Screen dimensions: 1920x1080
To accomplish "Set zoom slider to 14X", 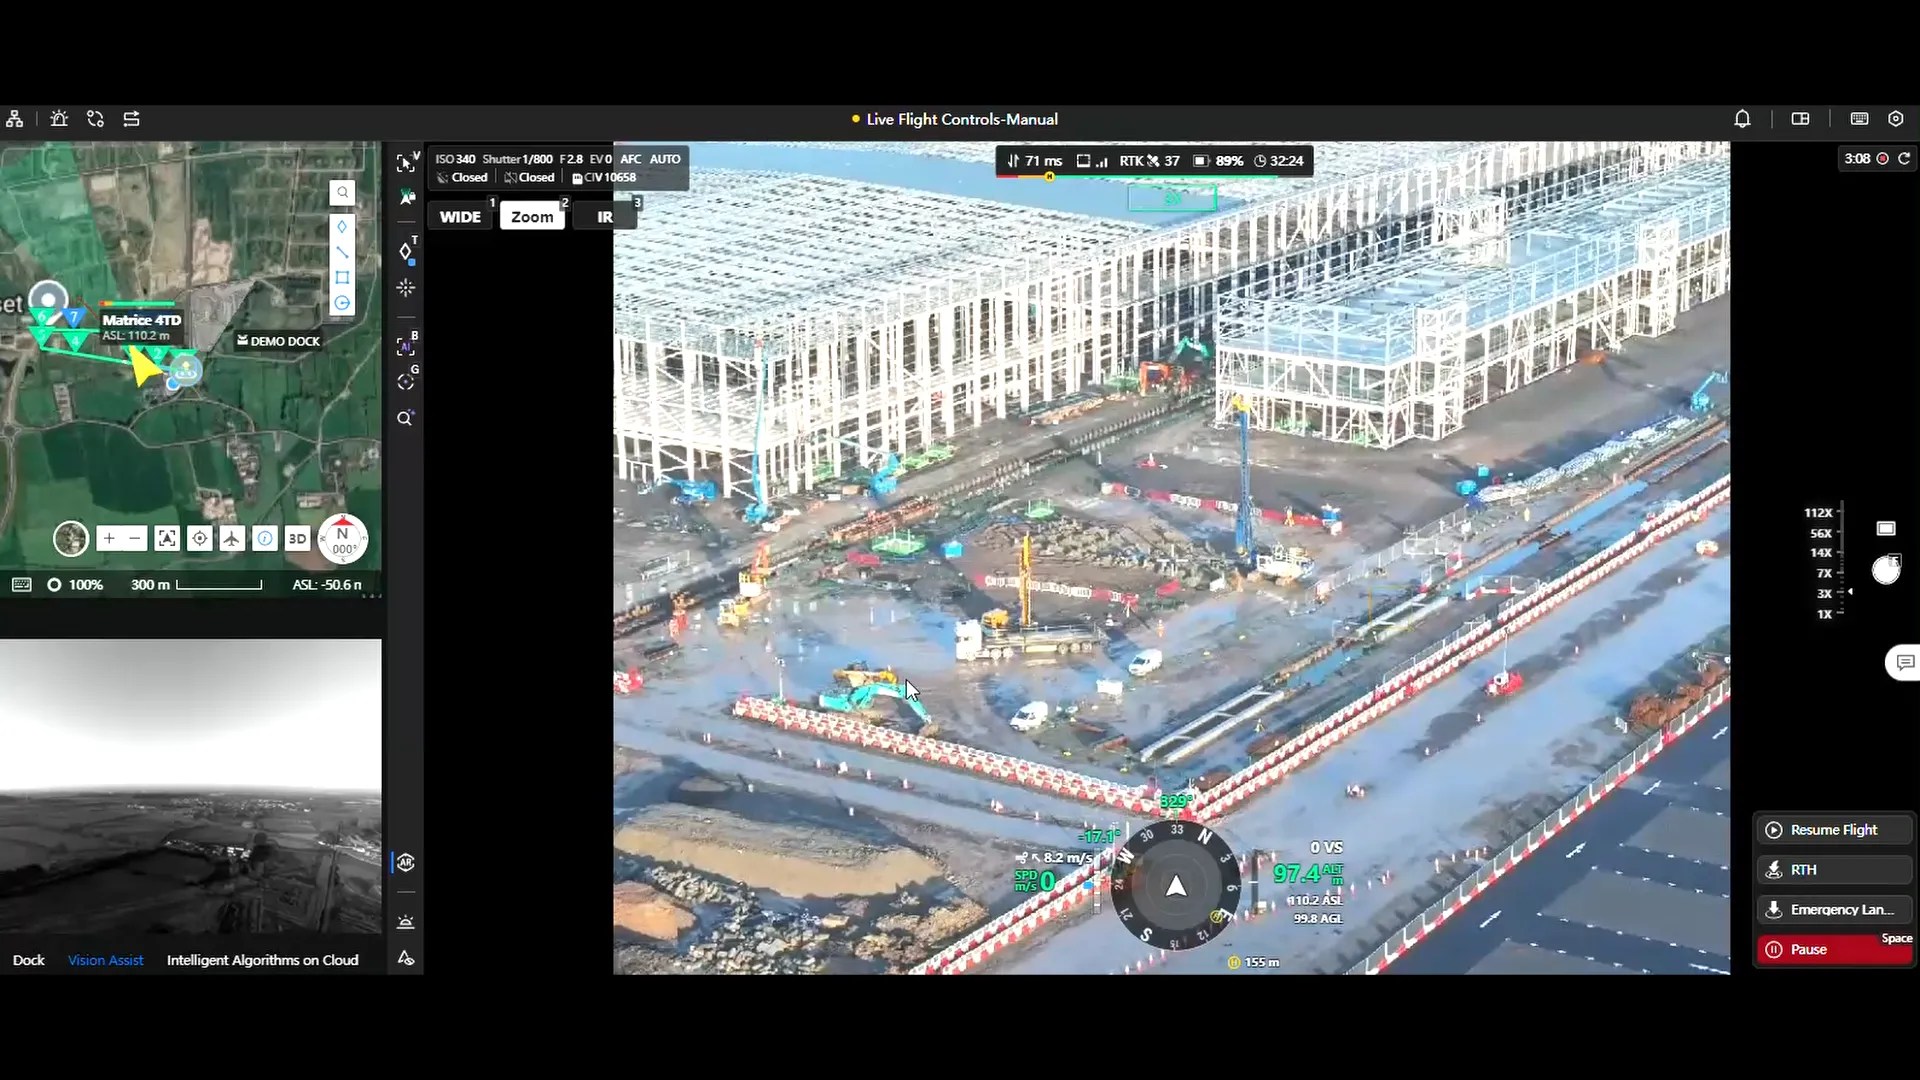I will 1821,553.
